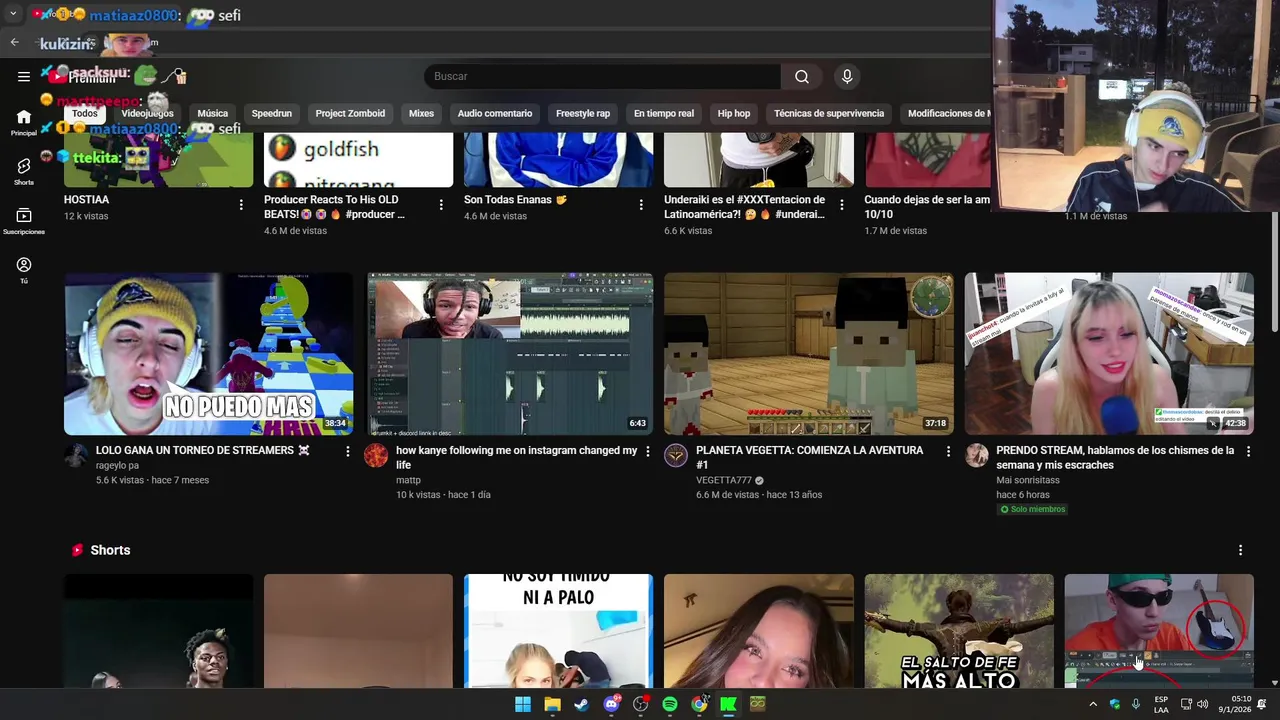
Task: Play the FL Studio 6:43 thumbnail video
Action: 510,354
